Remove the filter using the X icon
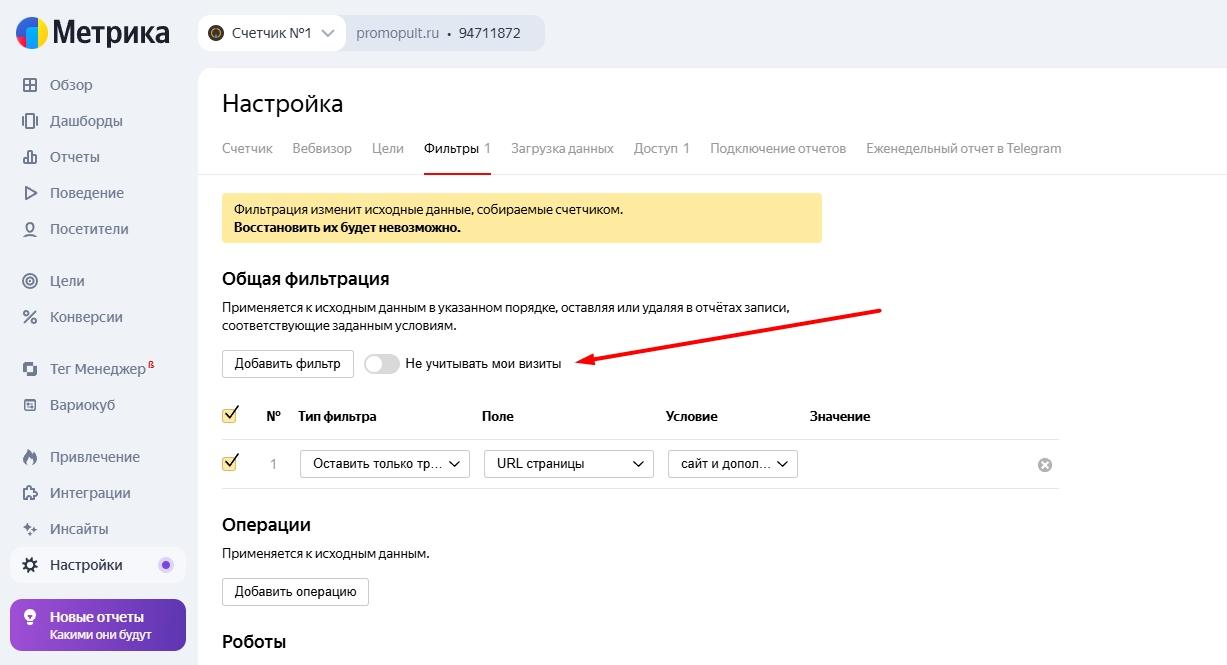 pyautogui.click(x=1045, y=463)
